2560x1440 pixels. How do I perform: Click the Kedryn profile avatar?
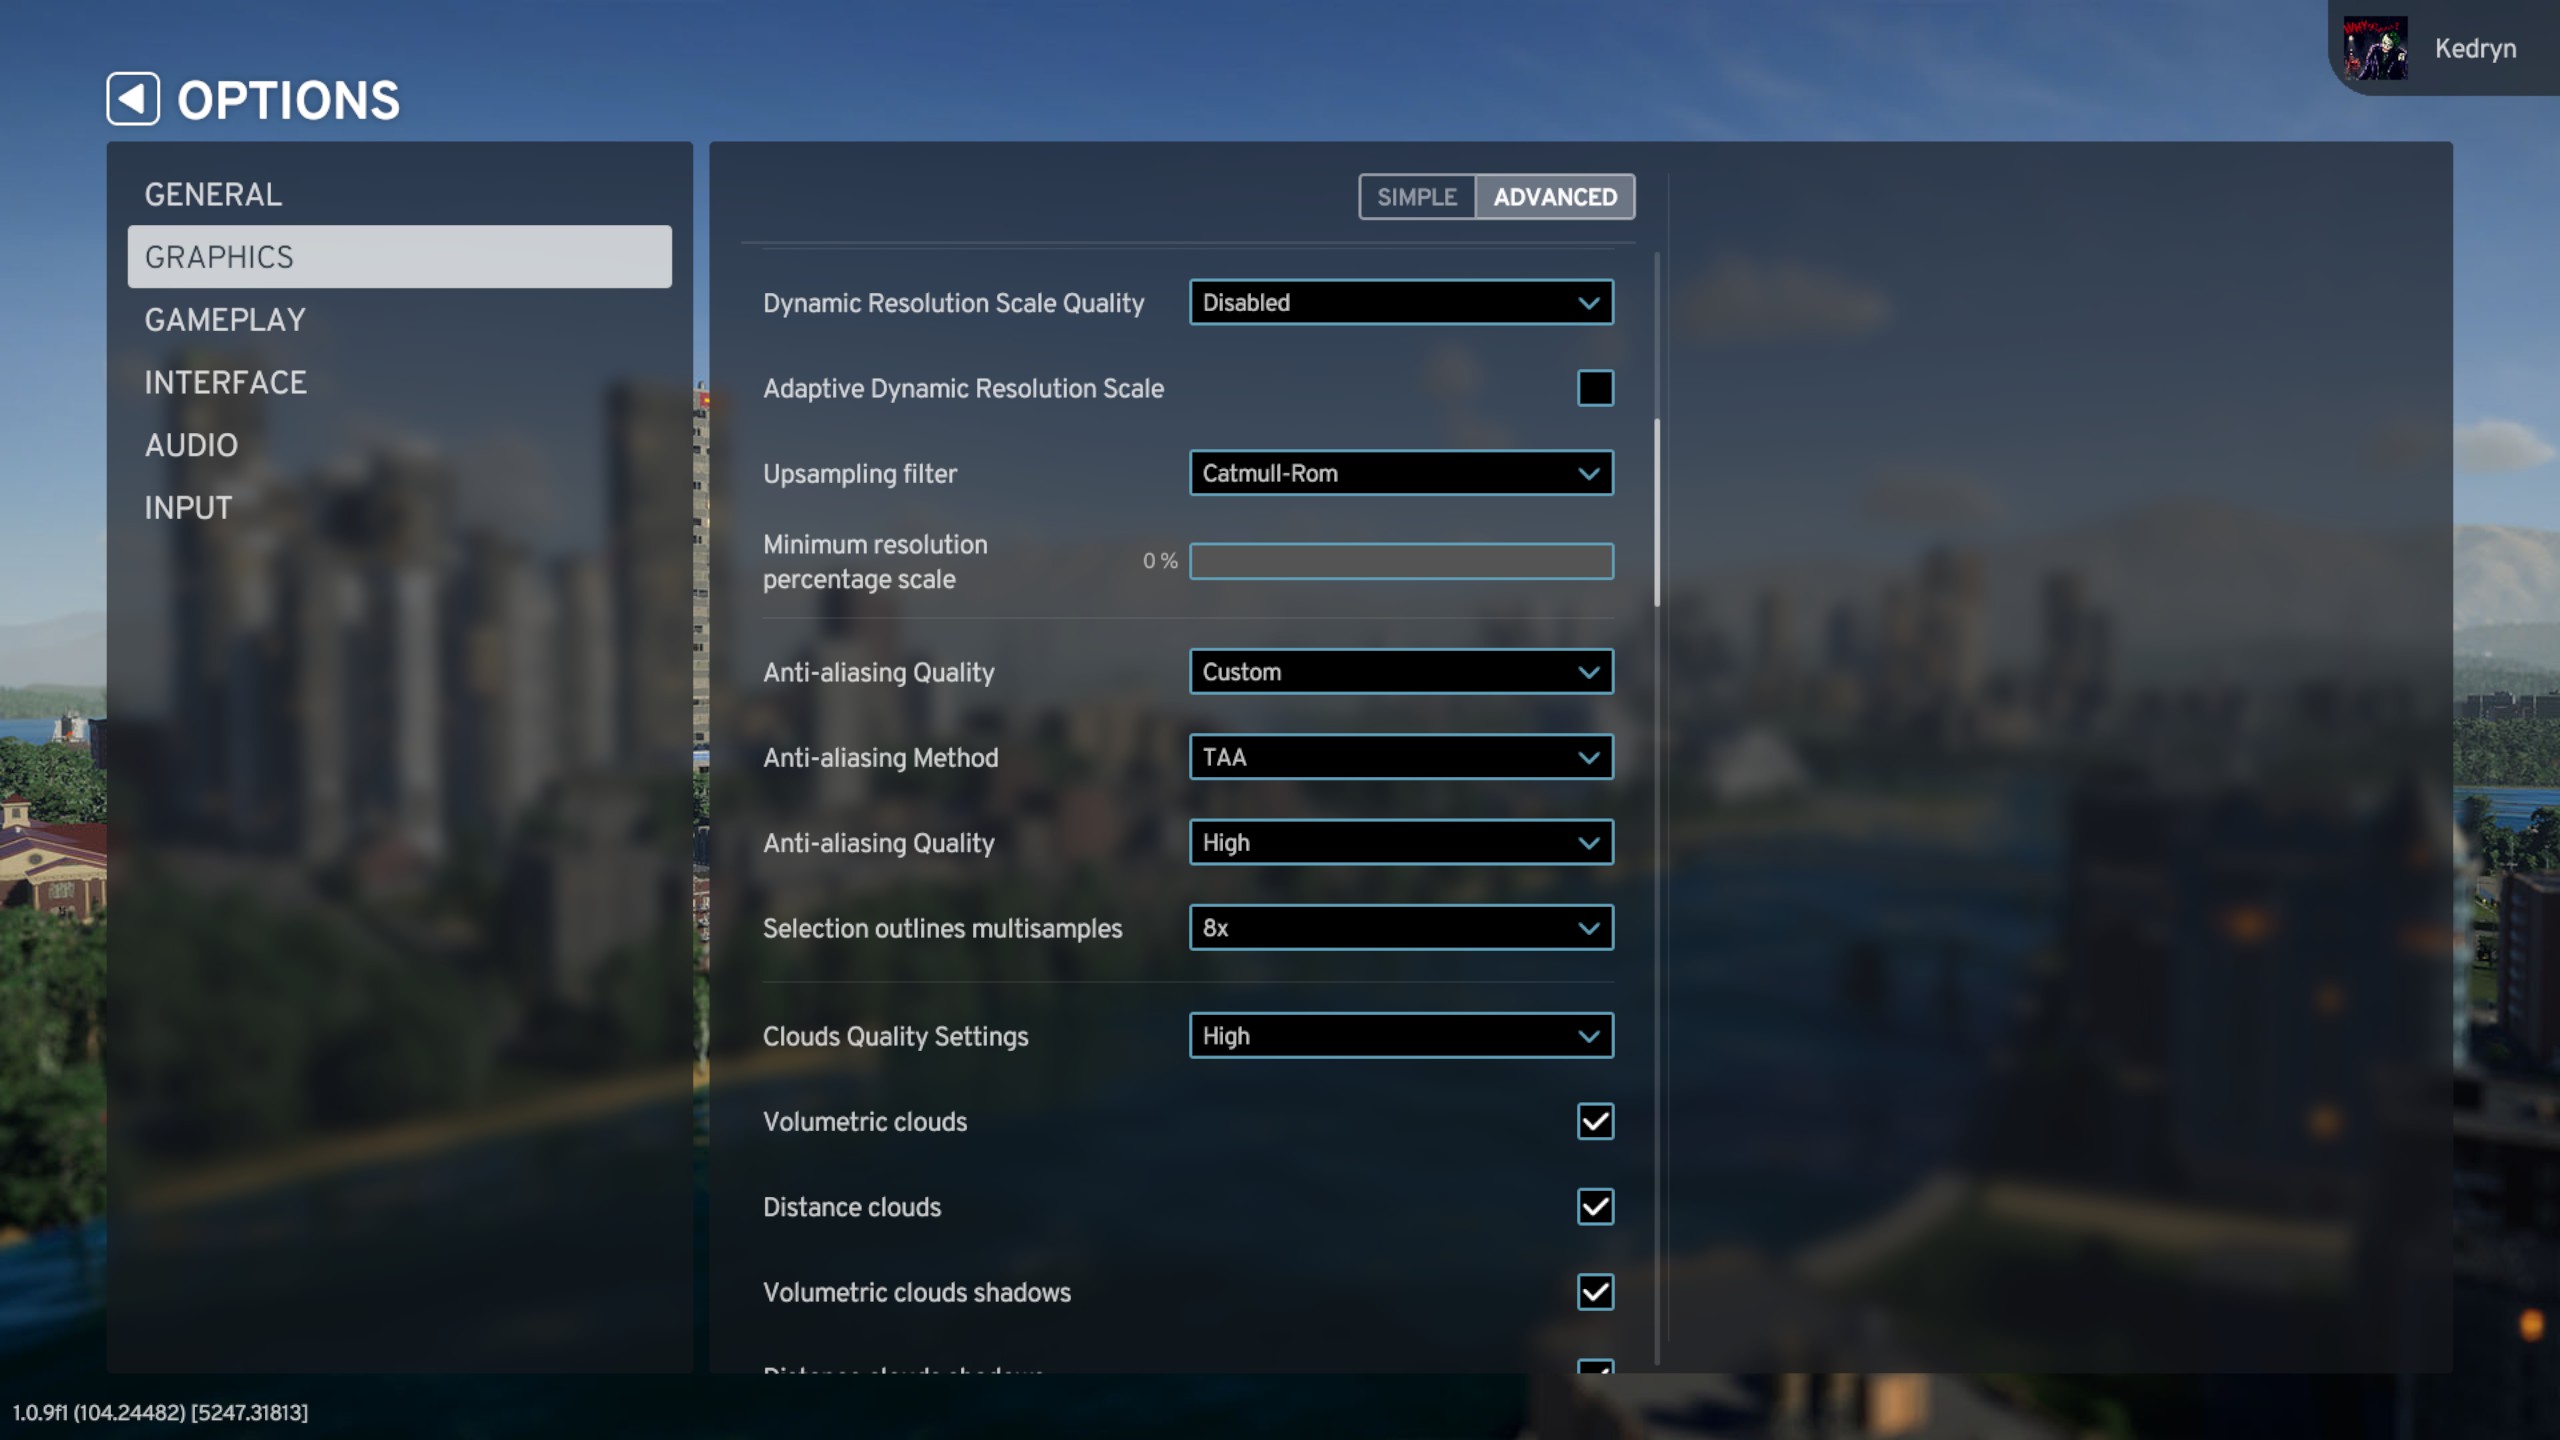click(x=2375, y=48)
